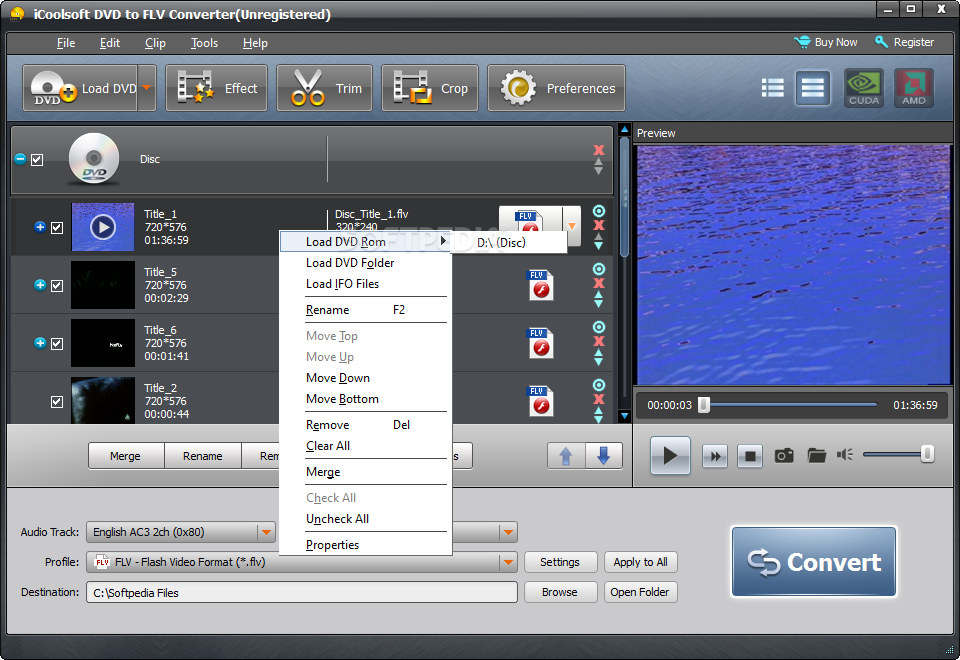Viewport: 960px width, 660px height.
Task: Choose Move Down from context menu
Action: tap(366, 378)
